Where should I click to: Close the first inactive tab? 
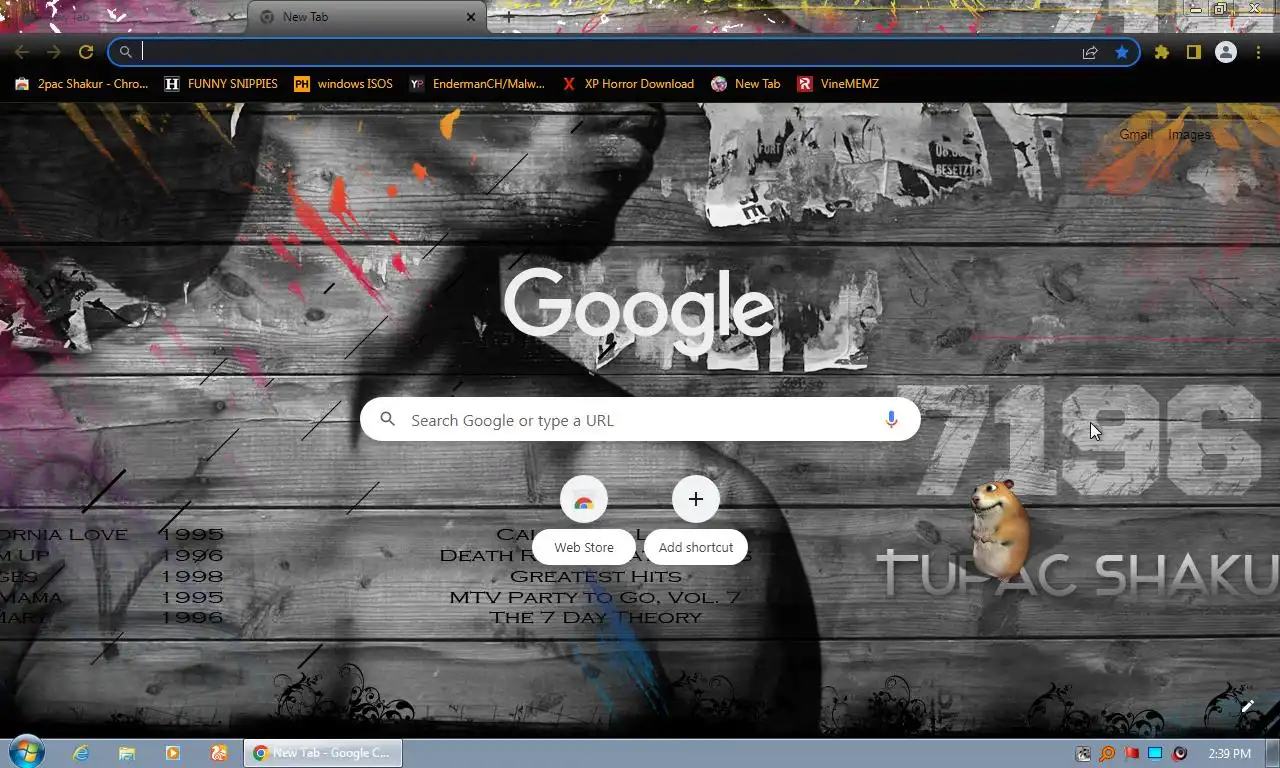(232, 17)
